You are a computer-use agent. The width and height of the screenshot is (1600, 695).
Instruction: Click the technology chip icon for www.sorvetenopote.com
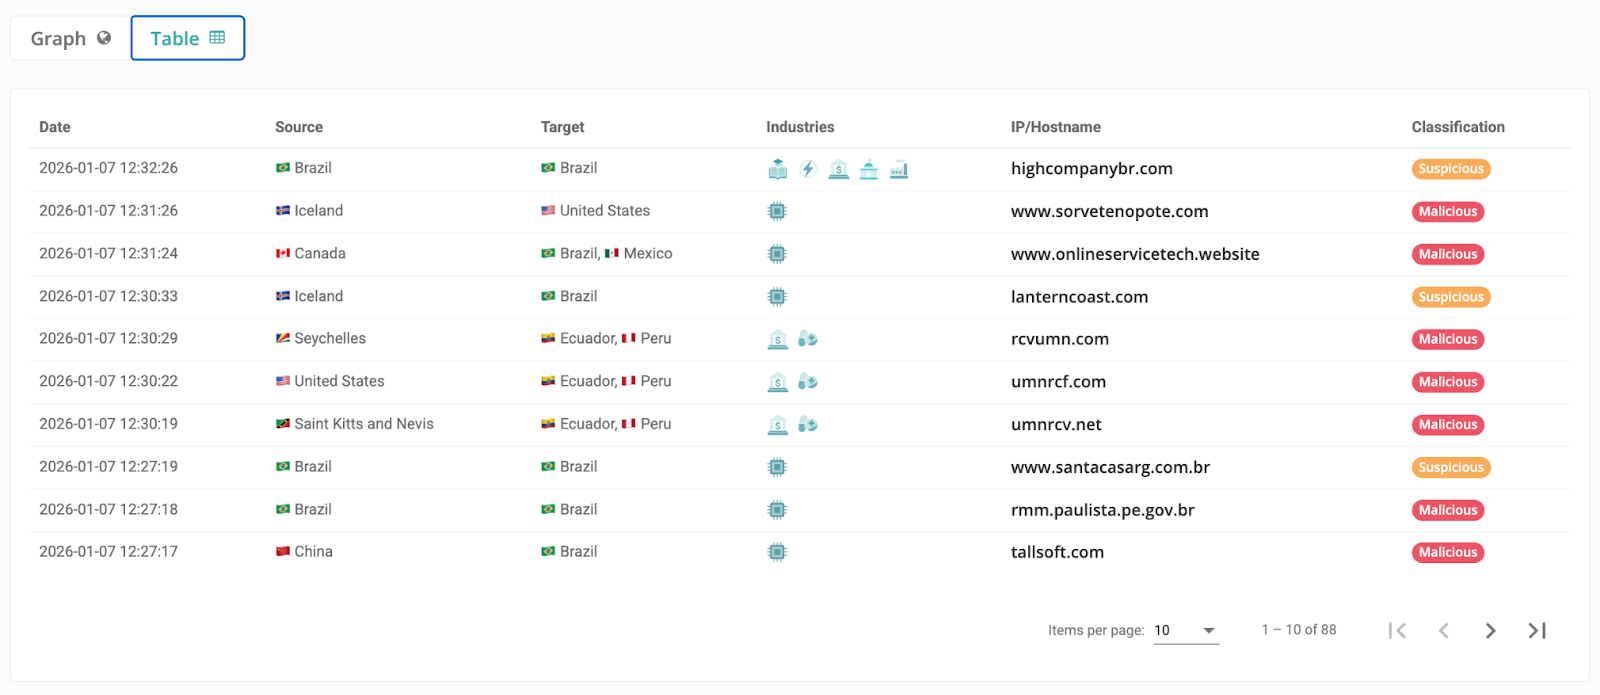point(777,211)
